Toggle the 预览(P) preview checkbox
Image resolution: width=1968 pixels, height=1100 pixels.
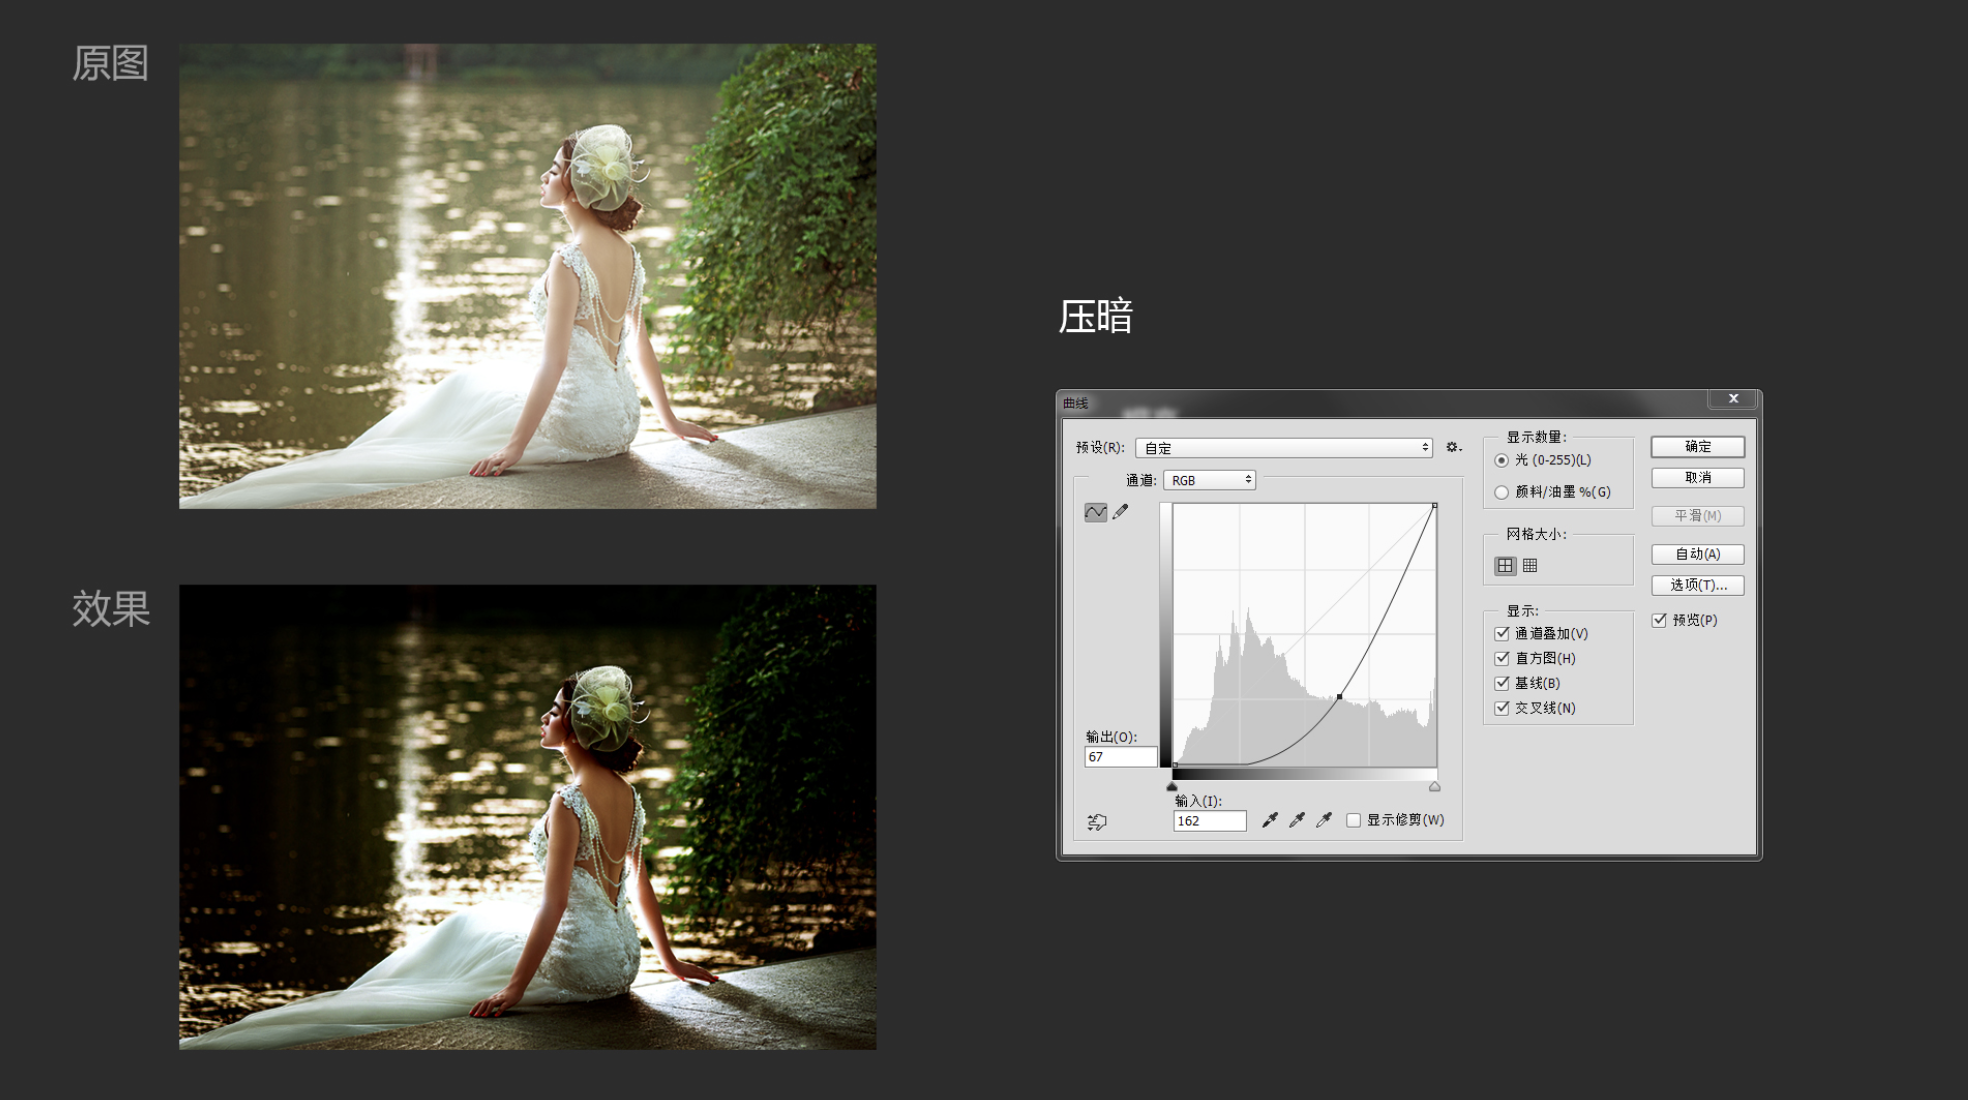[1660, 620]
